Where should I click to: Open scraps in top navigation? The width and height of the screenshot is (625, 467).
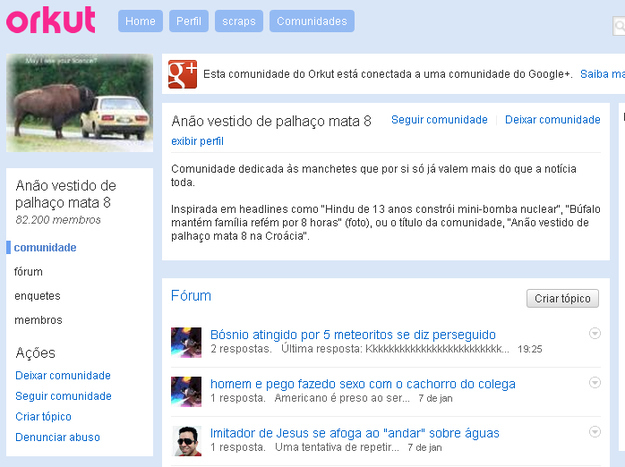[238, 21]
